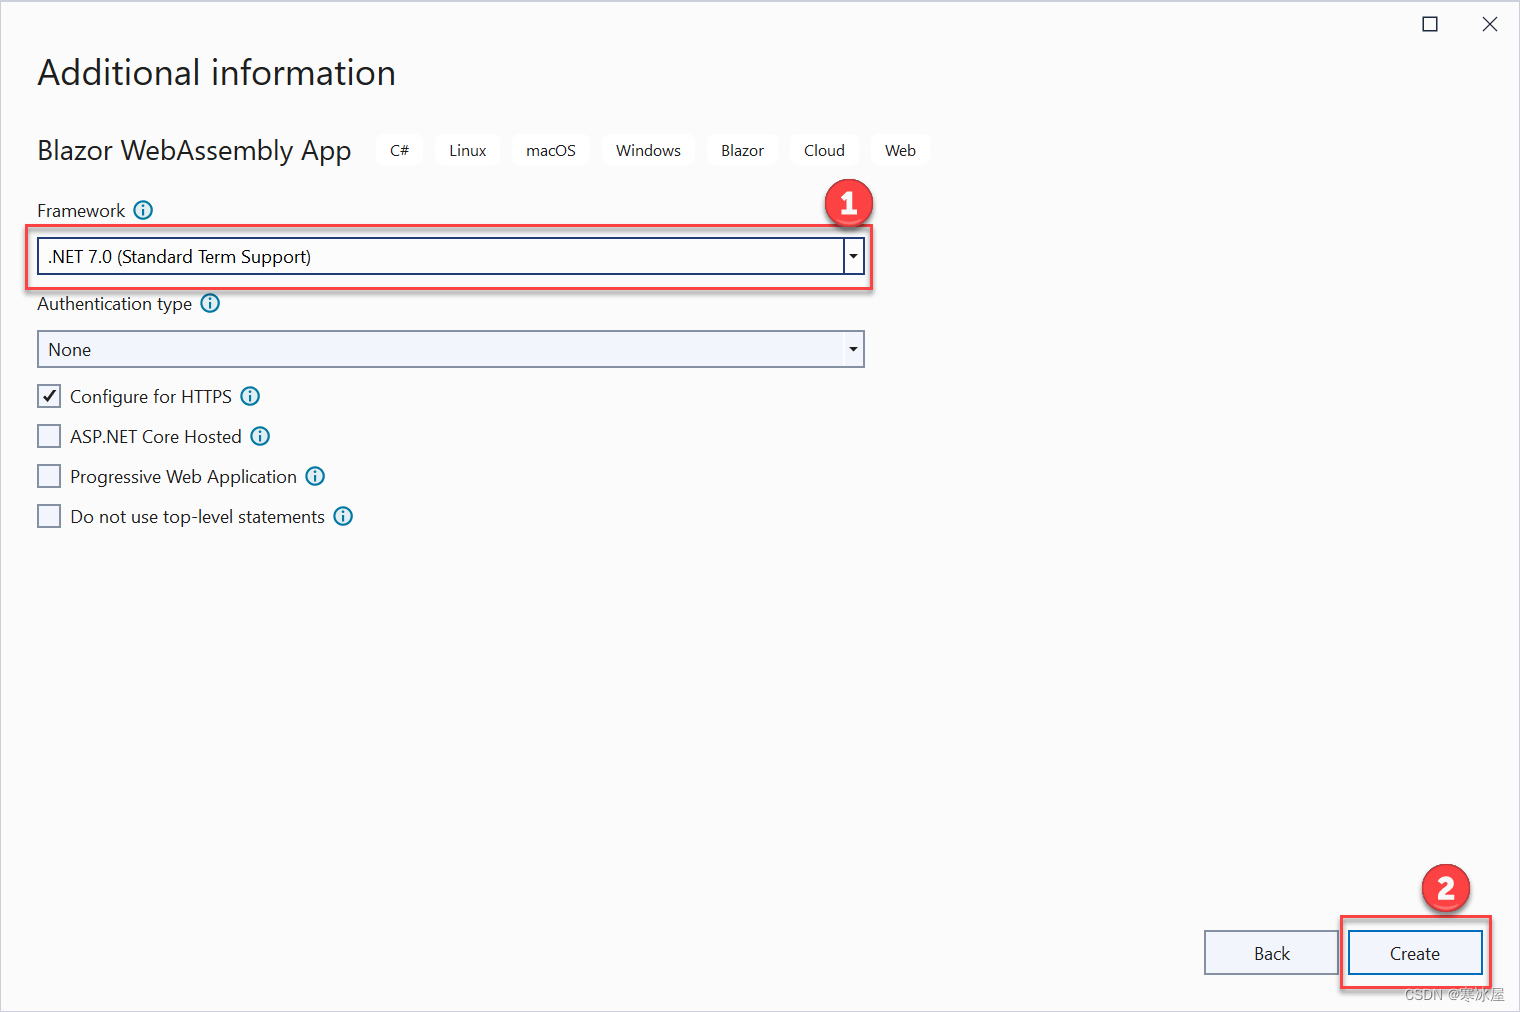Open the Framework info tooltip icon

143,210
